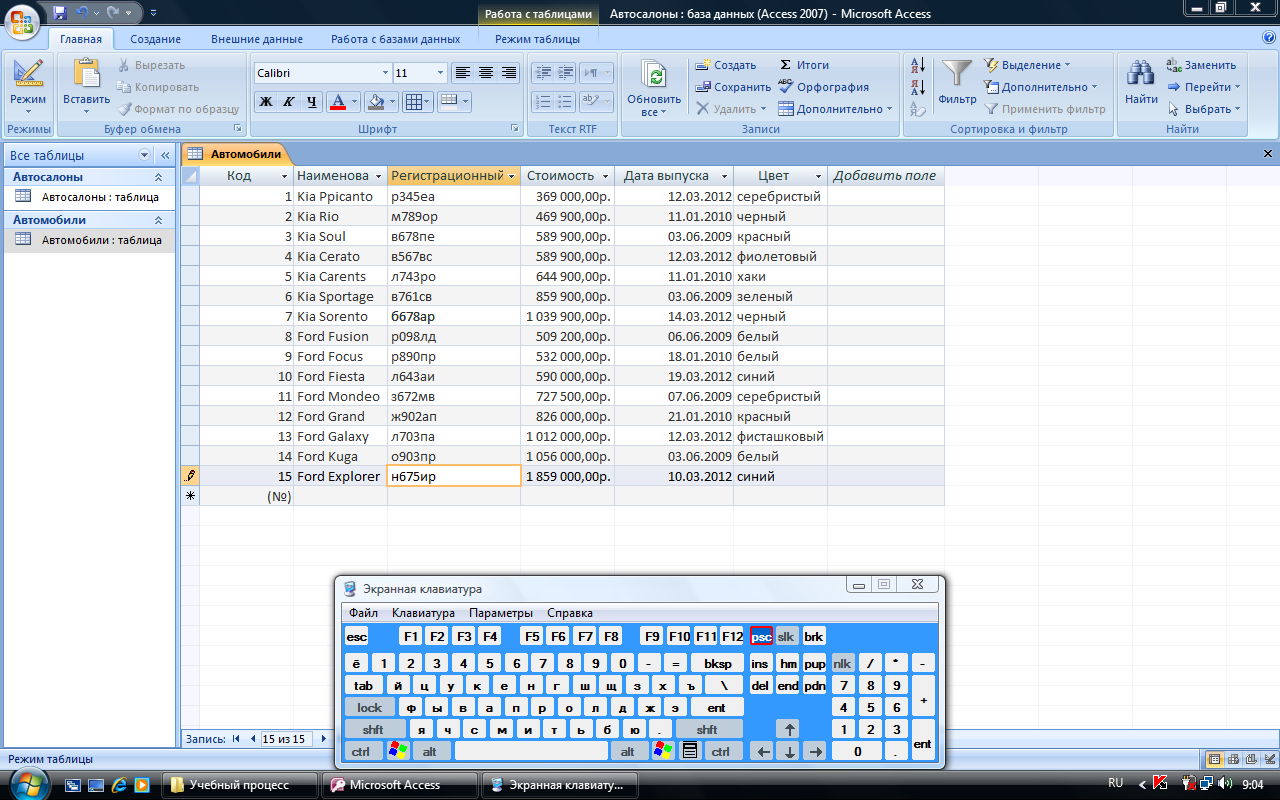Screen dimensions: 1280x800
Task: Switch to the Внешние данные tab
Action: [257, 39]
